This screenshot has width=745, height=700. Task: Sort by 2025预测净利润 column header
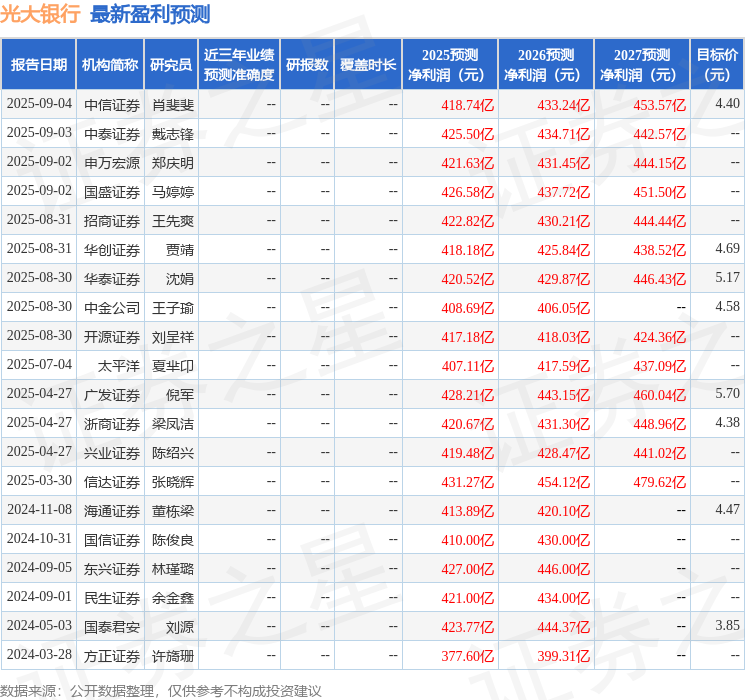click(x=449, y=65)
